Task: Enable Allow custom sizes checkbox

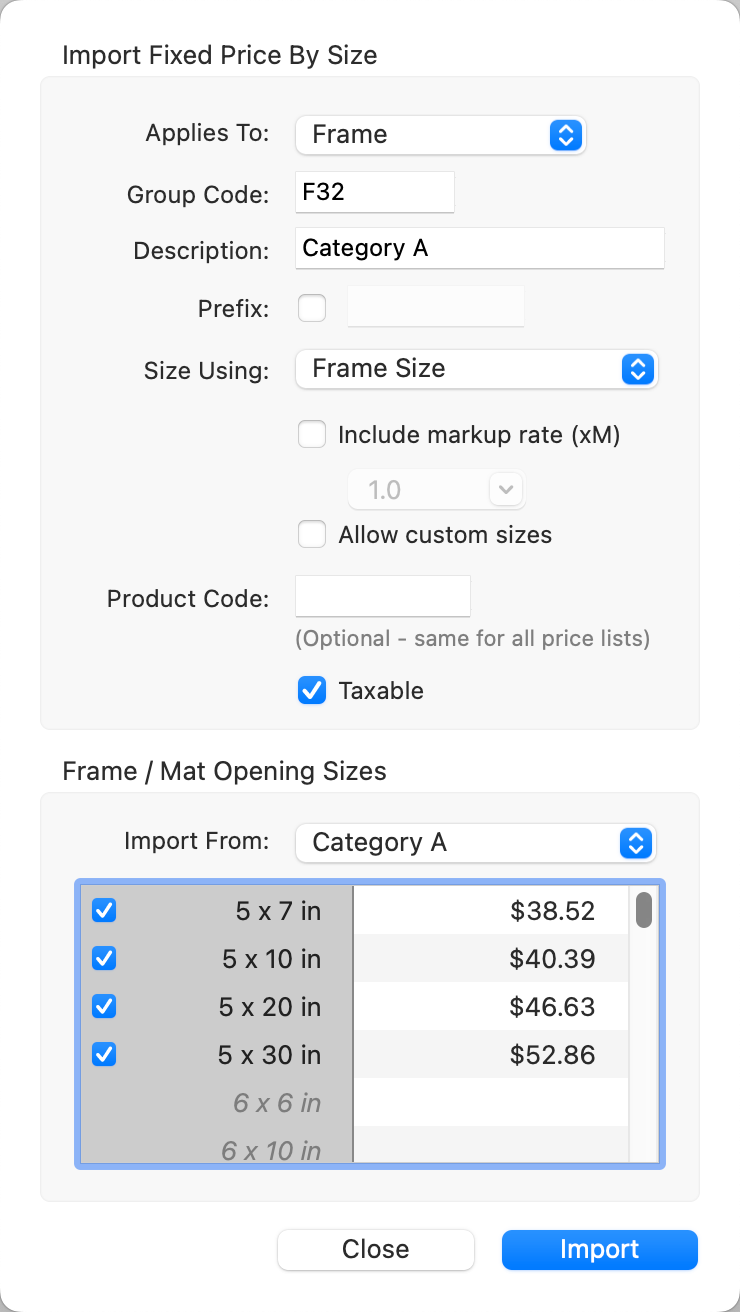Action: [x=312, y=535]
